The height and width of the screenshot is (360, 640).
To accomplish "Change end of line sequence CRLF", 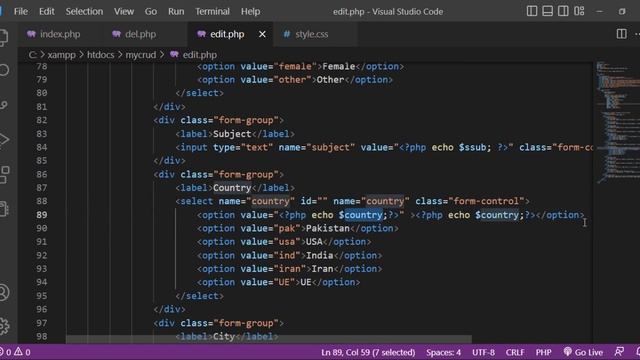I will click(x=515, y=352).
